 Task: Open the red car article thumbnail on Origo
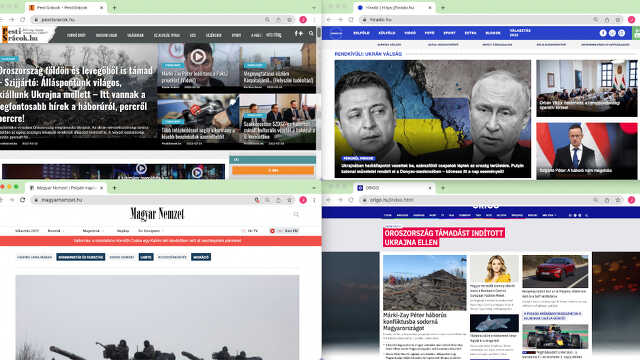click(555, 271)
